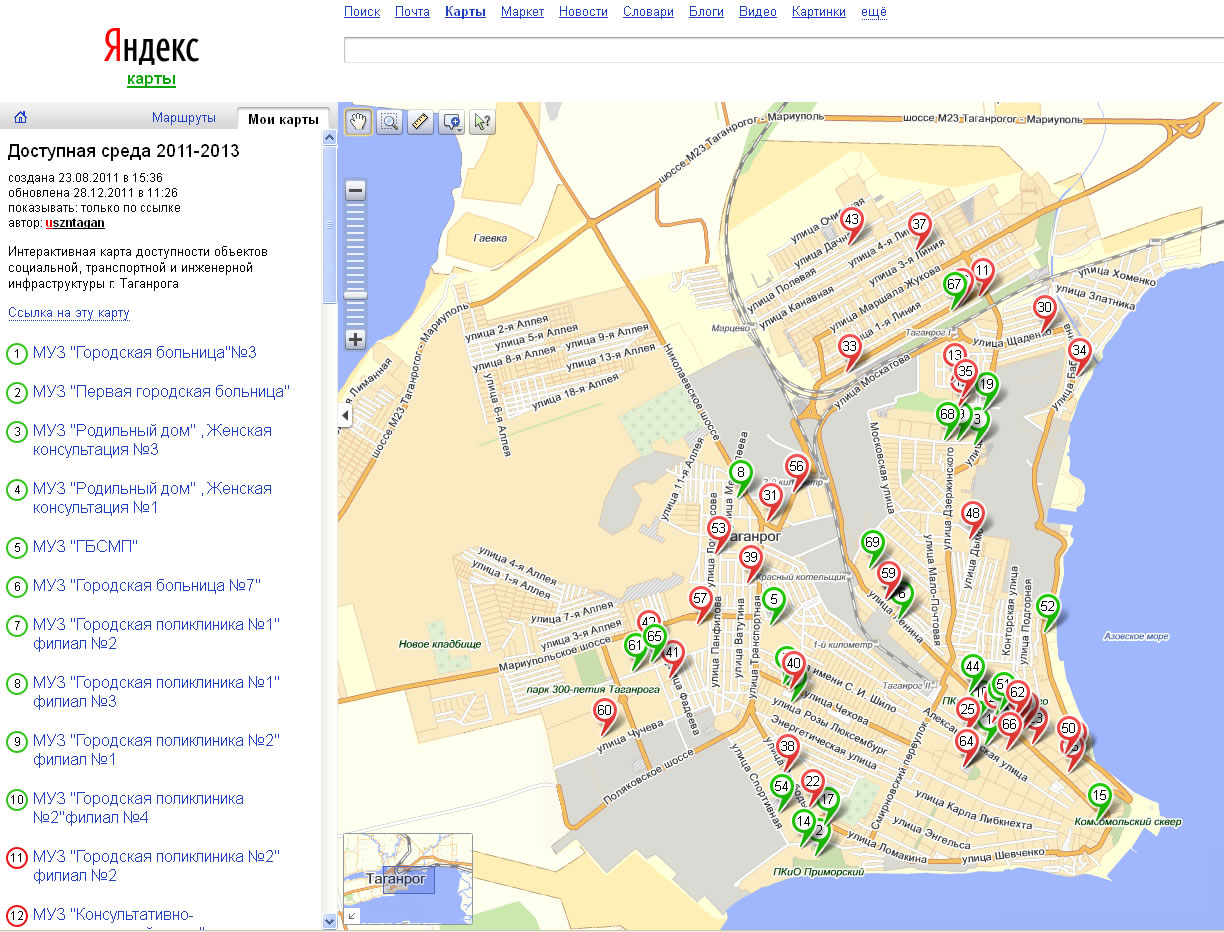This screenshot has height=932, width=1224.
Task: Open МУЗ "ГБСМП" list item
Action: pos(85,547)
